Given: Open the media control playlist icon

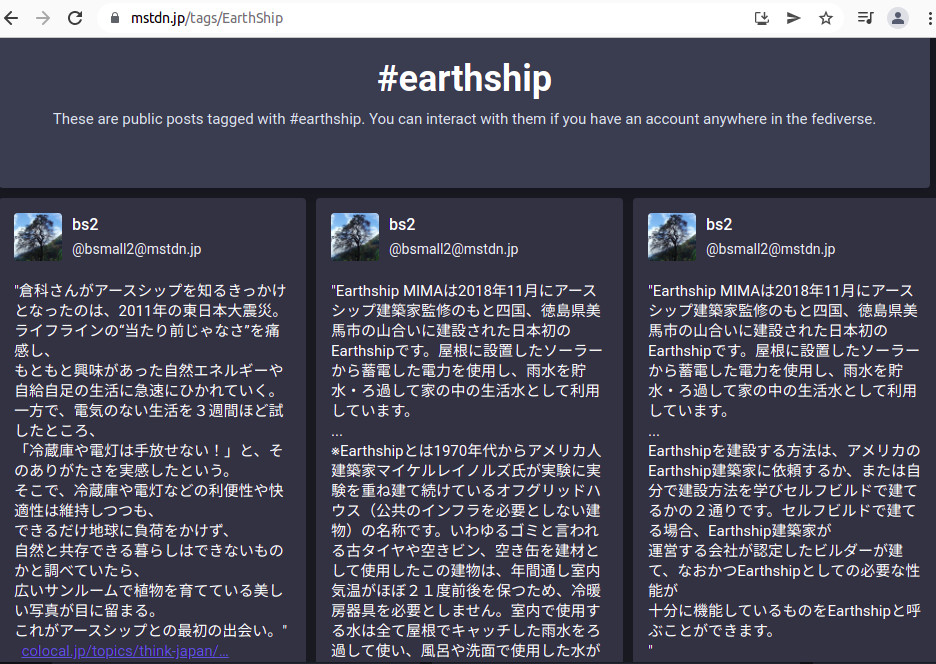Looking at the screenshot, I should [865, 18].
